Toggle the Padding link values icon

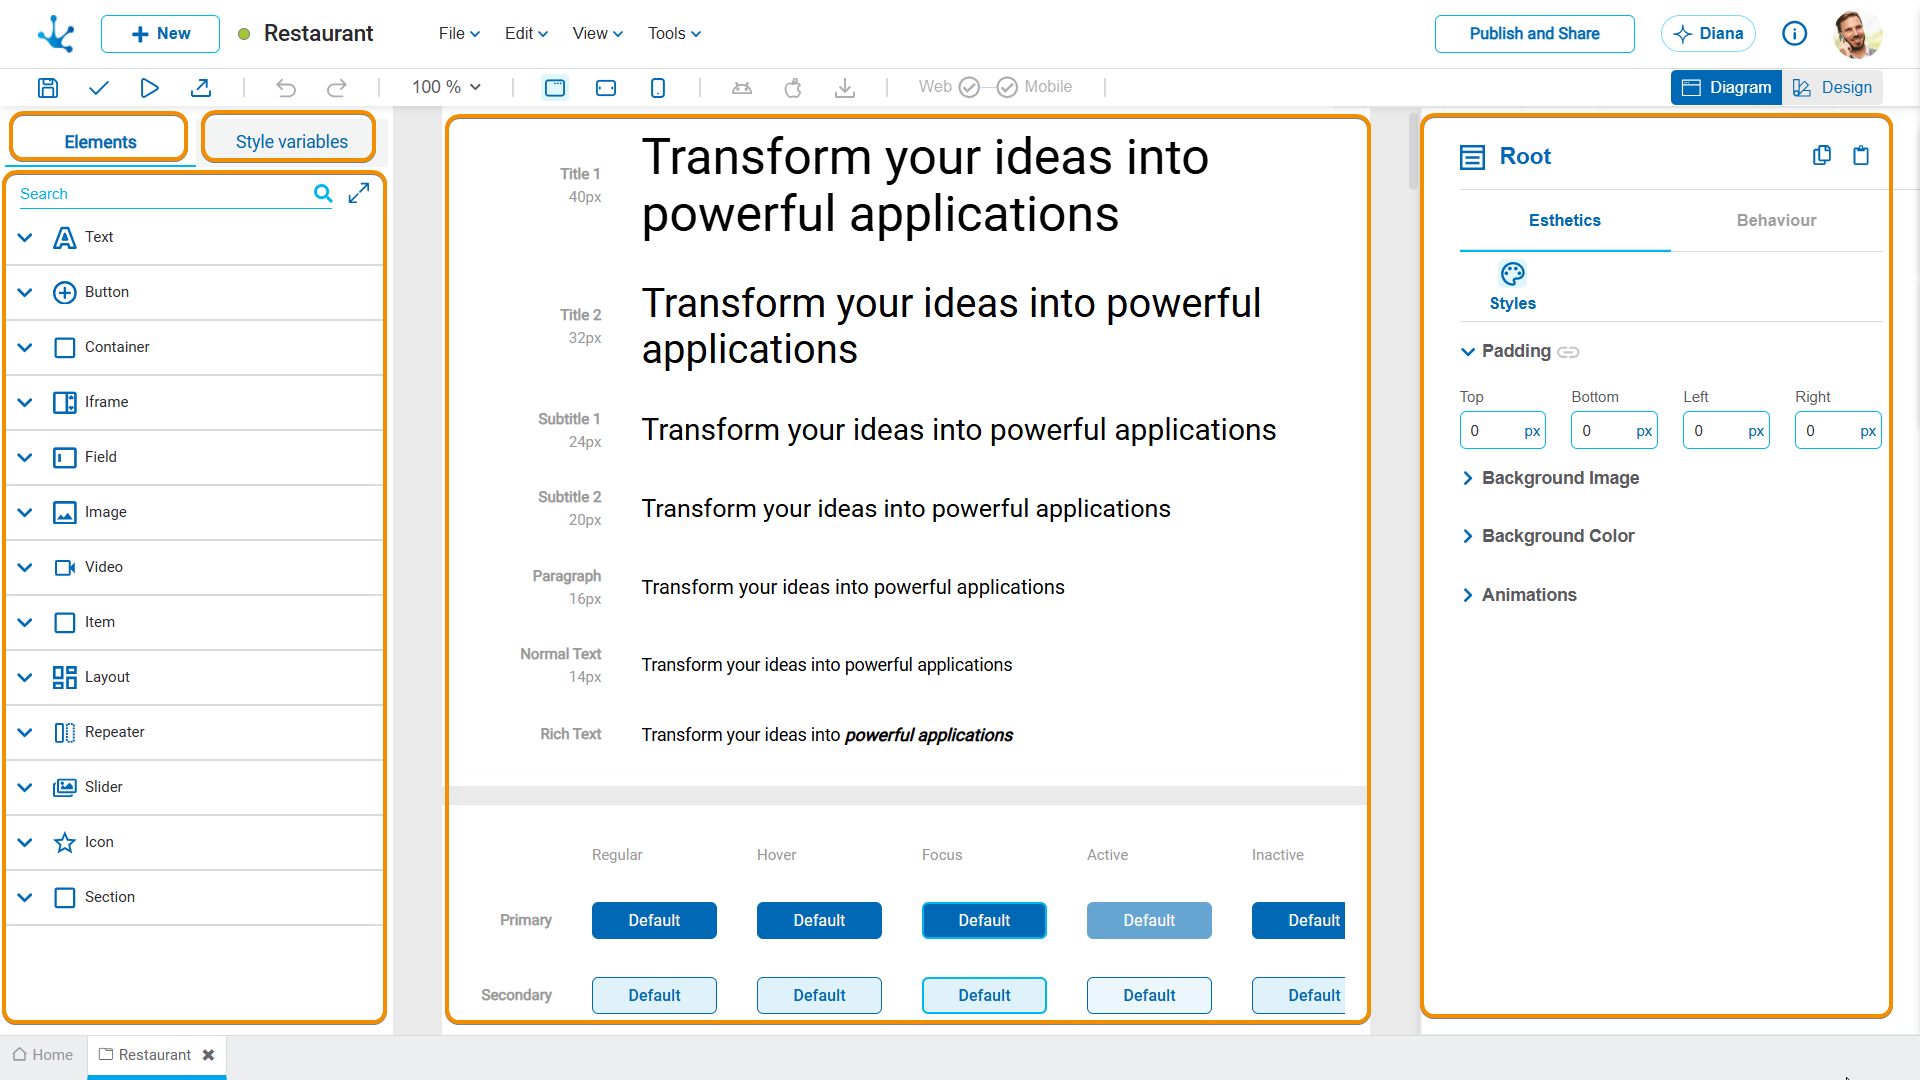tap(1568, 352)
